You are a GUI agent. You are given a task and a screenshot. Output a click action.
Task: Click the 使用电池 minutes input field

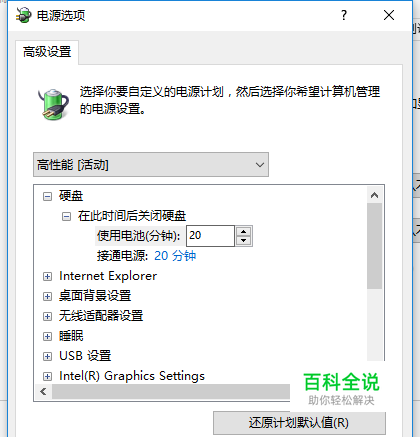[x=210, y=236]
